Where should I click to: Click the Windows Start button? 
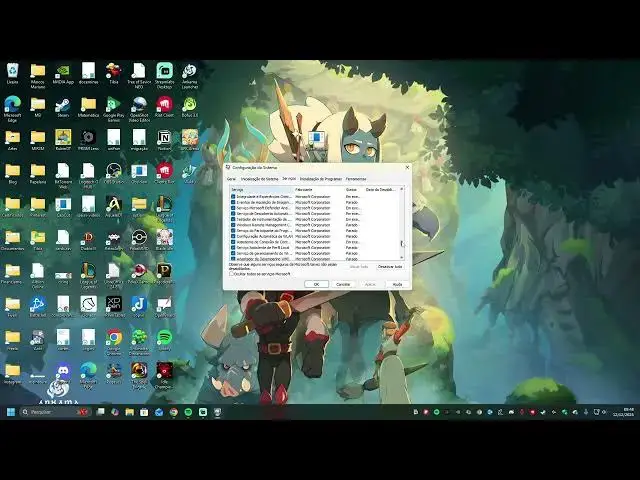[x=11, y=412]
